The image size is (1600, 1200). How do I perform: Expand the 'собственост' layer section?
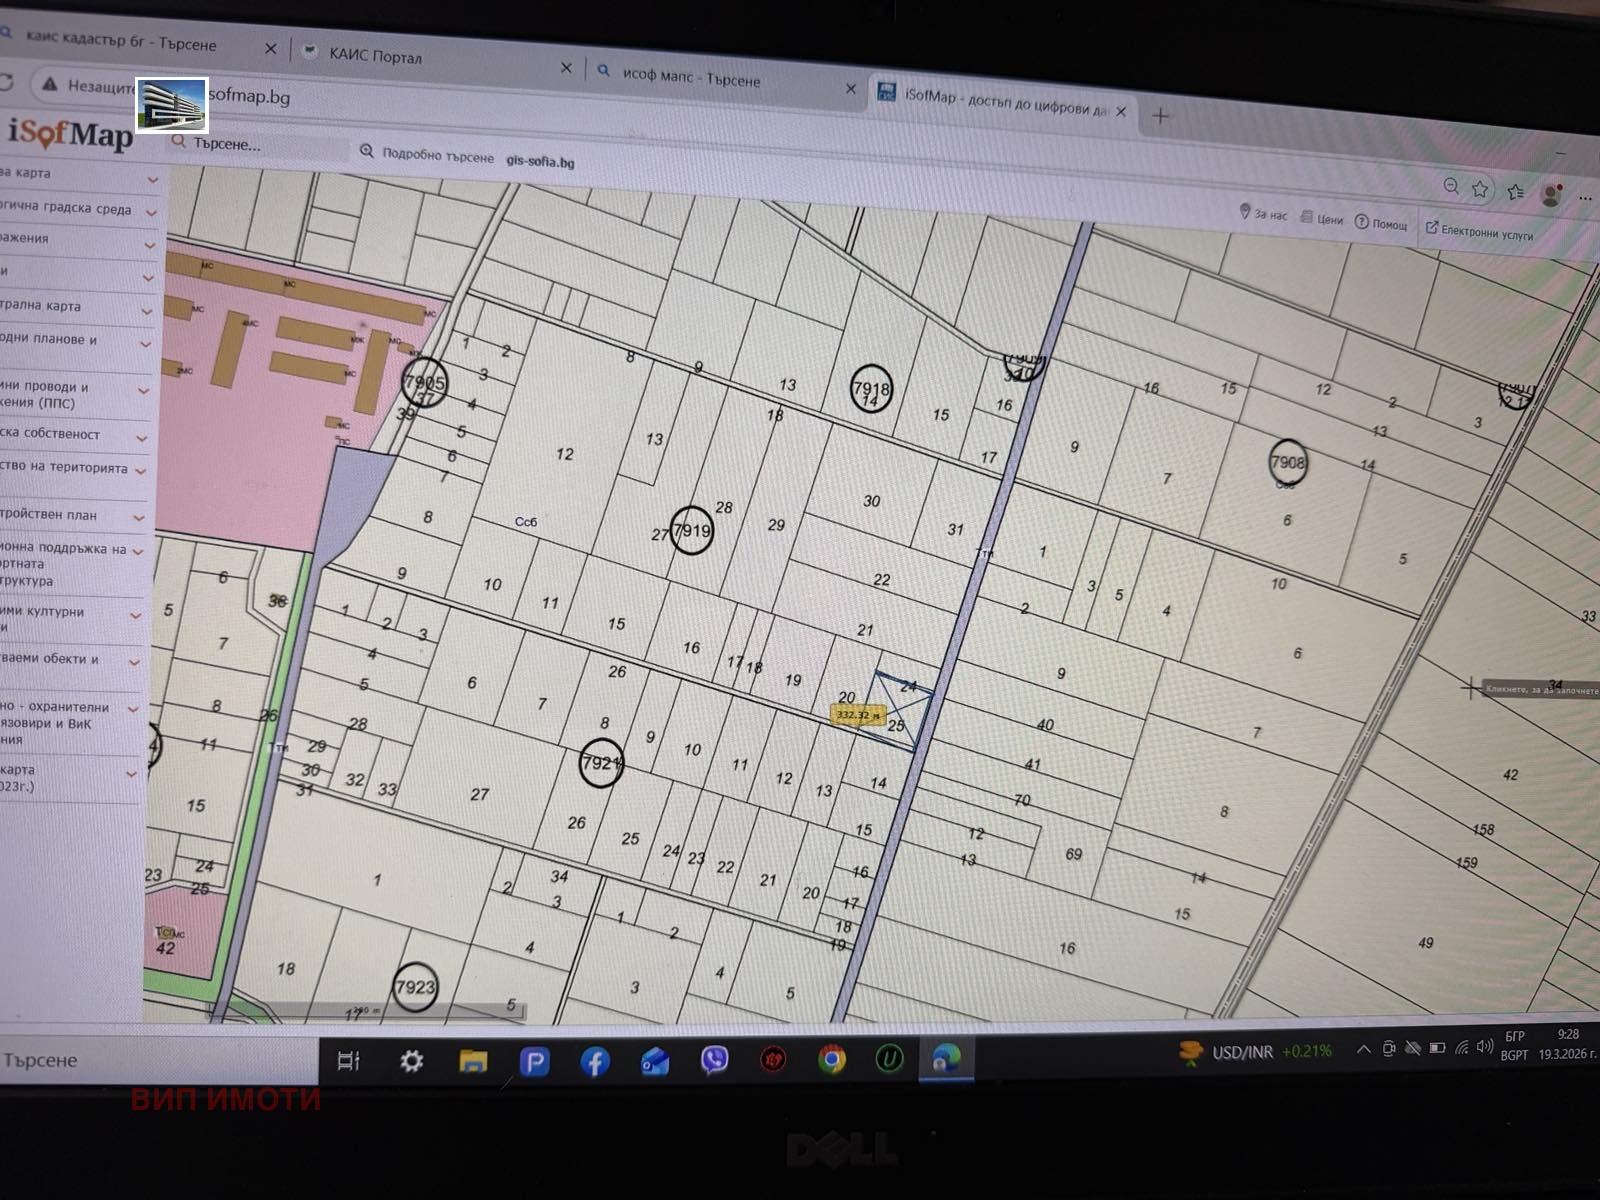click(x=142, y=438)
